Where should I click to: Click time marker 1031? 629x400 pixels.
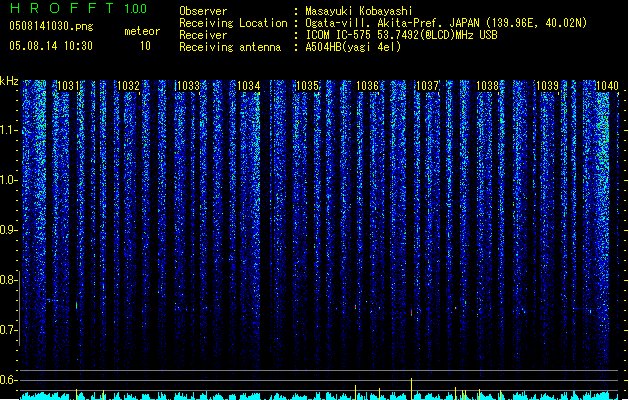pyautogui.click(x=68, y=86)
